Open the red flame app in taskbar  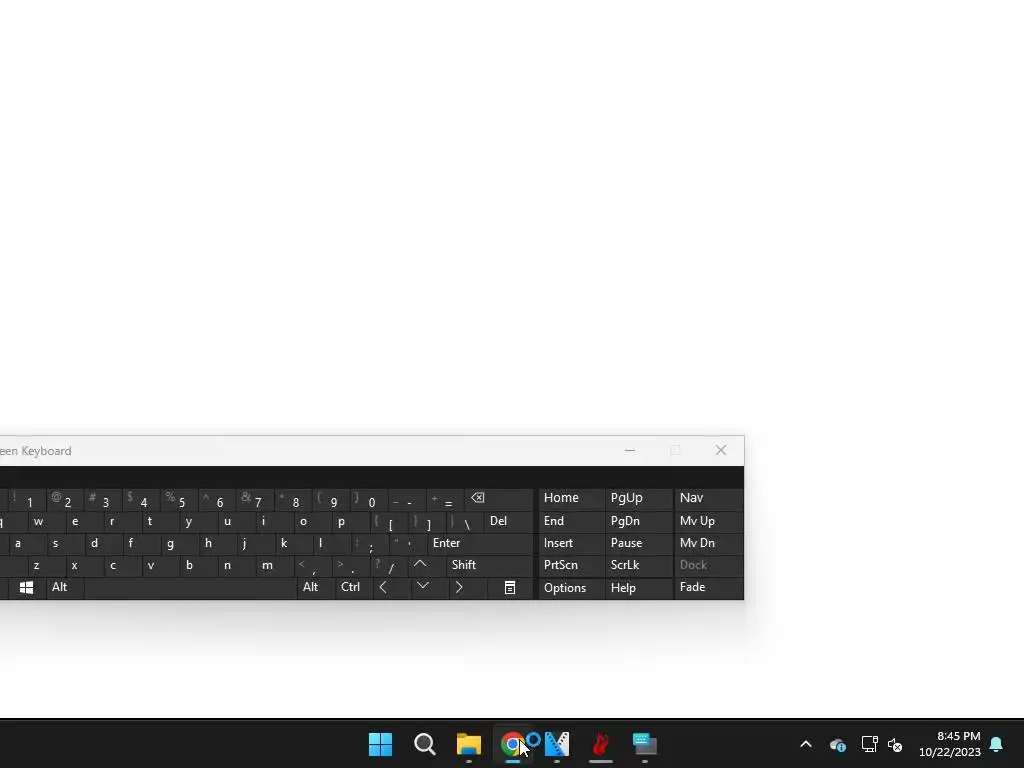click(601, 744)
